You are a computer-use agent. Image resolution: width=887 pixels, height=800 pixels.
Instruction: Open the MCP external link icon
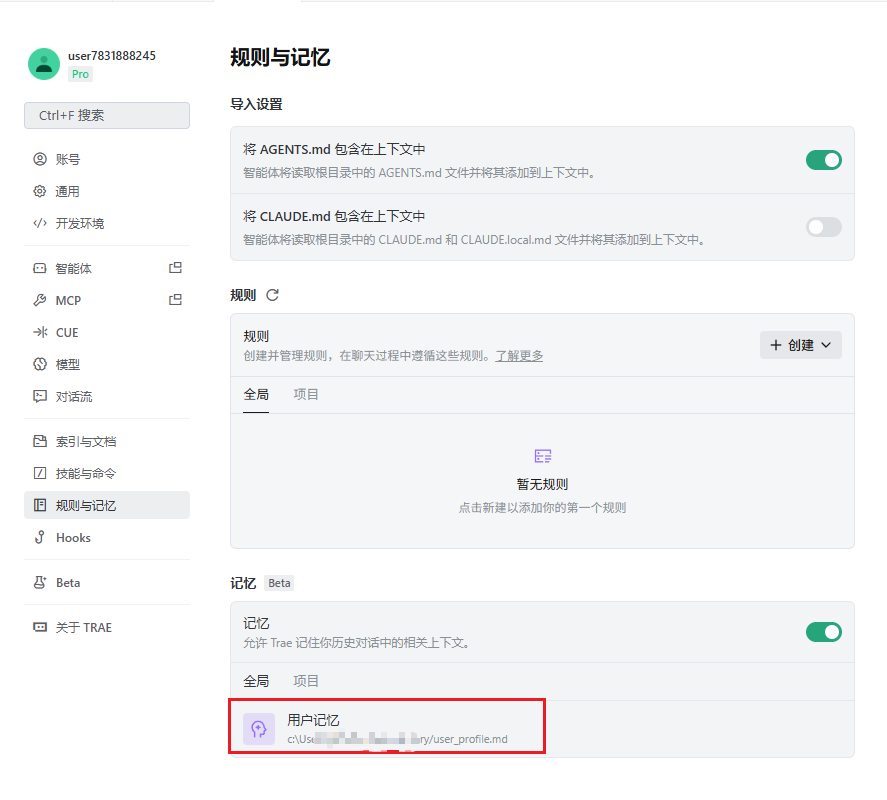point(175,300)
